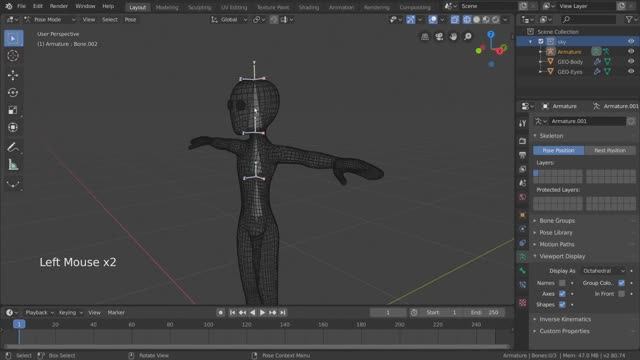Click the pan view hand icon
The image size is (640, 360).
pos(453,37)
